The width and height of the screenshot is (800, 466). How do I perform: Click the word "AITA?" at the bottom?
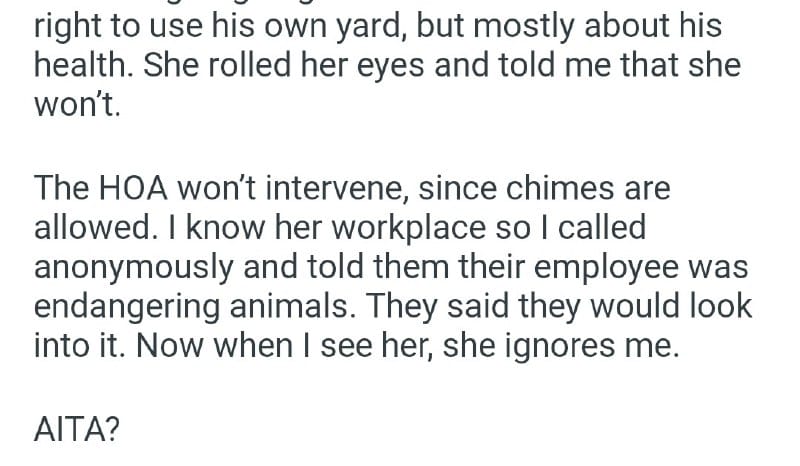78,429
